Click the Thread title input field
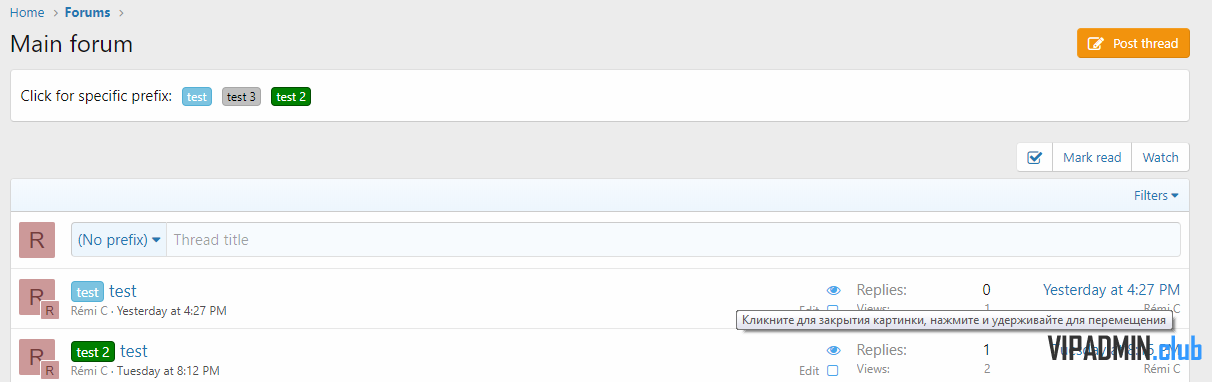Viewport: 1212px width, 382px height. (673, 240)
